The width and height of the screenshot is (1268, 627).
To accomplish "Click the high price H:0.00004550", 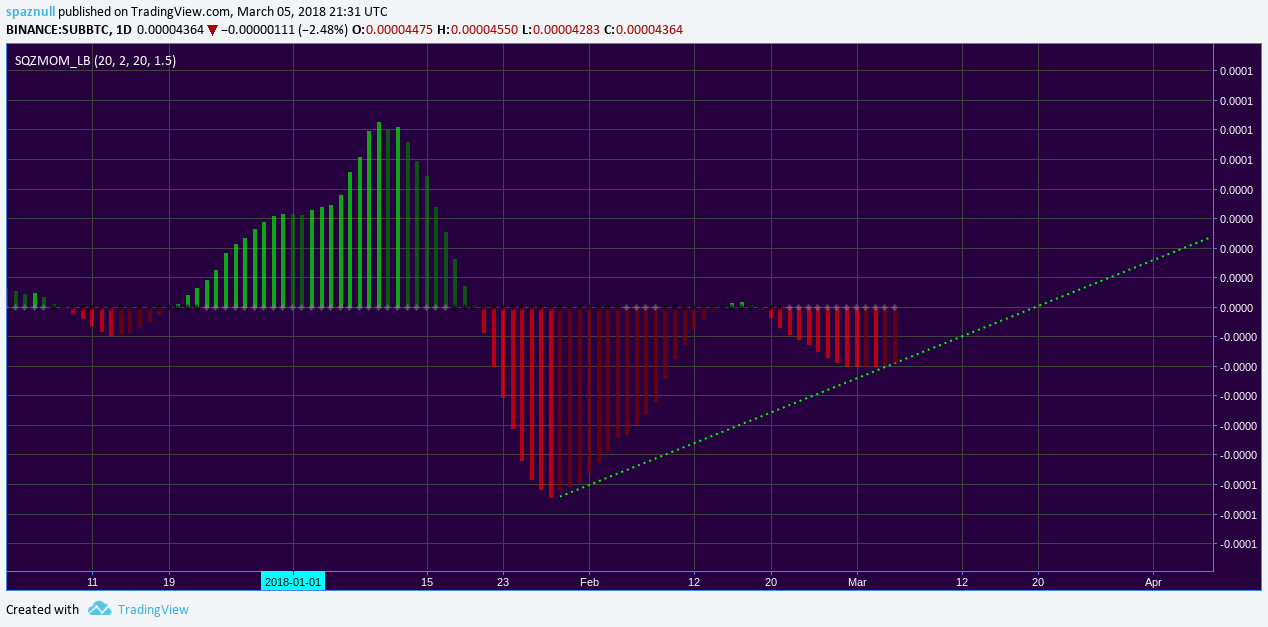I will tap(478, 30).
